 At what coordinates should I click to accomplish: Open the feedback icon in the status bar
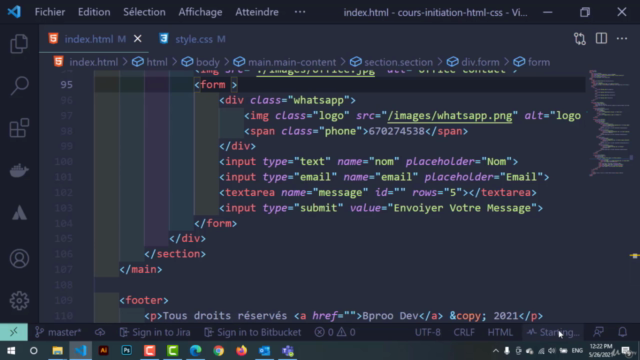tap(598, 332)
